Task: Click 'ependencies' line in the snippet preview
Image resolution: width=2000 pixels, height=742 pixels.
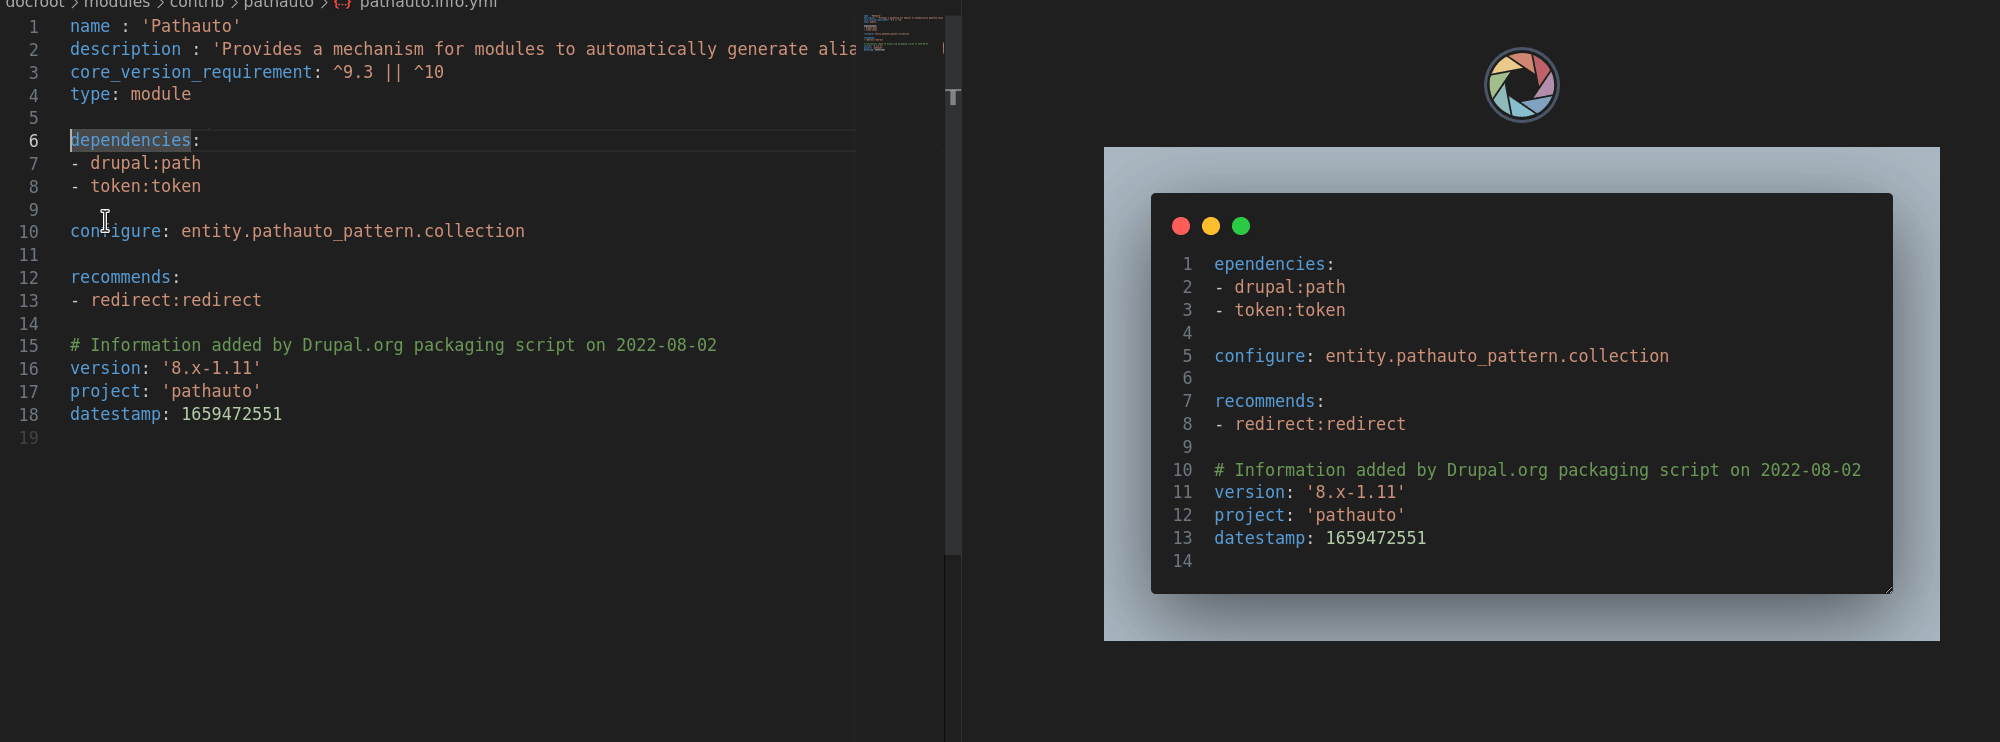Action: (x=1274, y=264)
